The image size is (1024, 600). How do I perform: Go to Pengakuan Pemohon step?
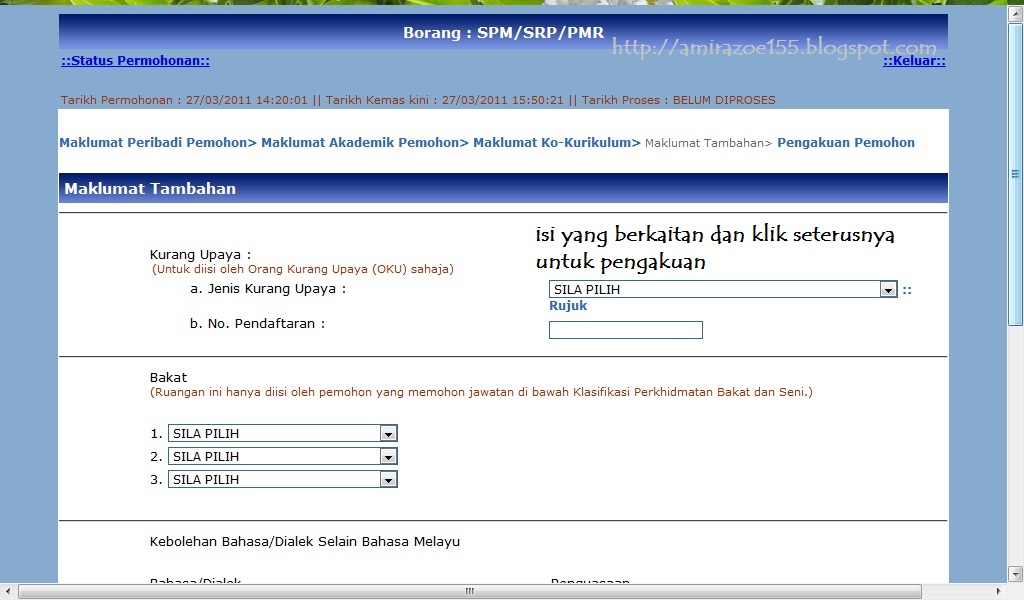[x=846, y=142]
